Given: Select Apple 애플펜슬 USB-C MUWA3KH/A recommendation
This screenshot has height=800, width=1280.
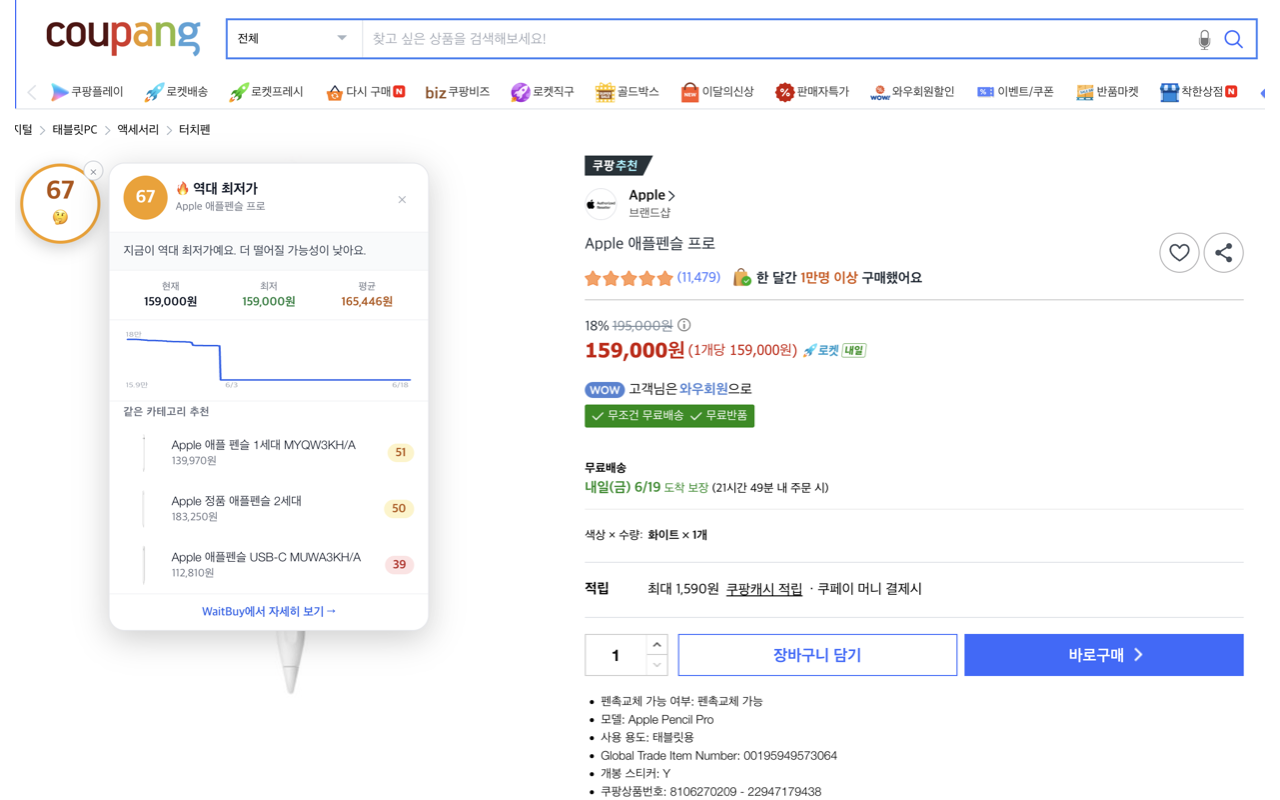Looking at the screenshot, I should [x=268, y=564].
